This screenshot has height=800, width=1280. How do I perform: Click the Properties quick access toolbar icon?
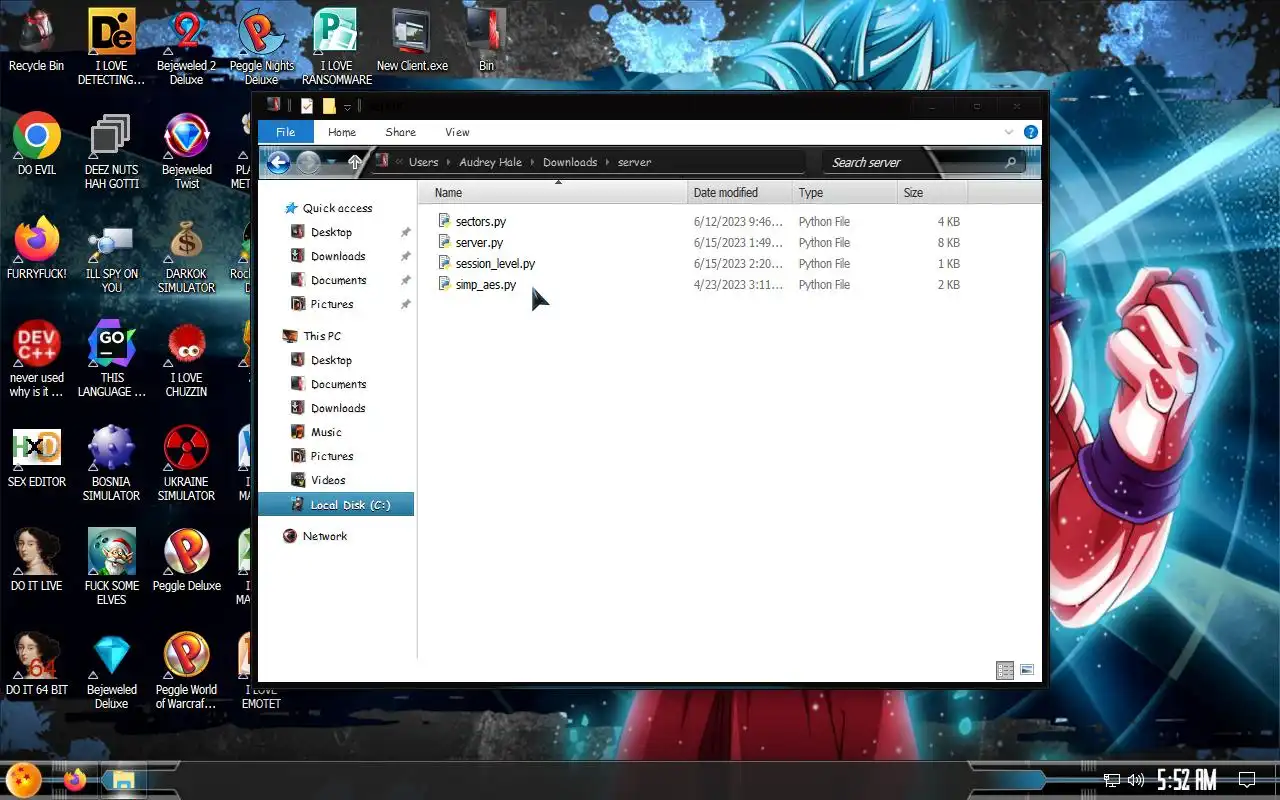click(x=307, y=106)
